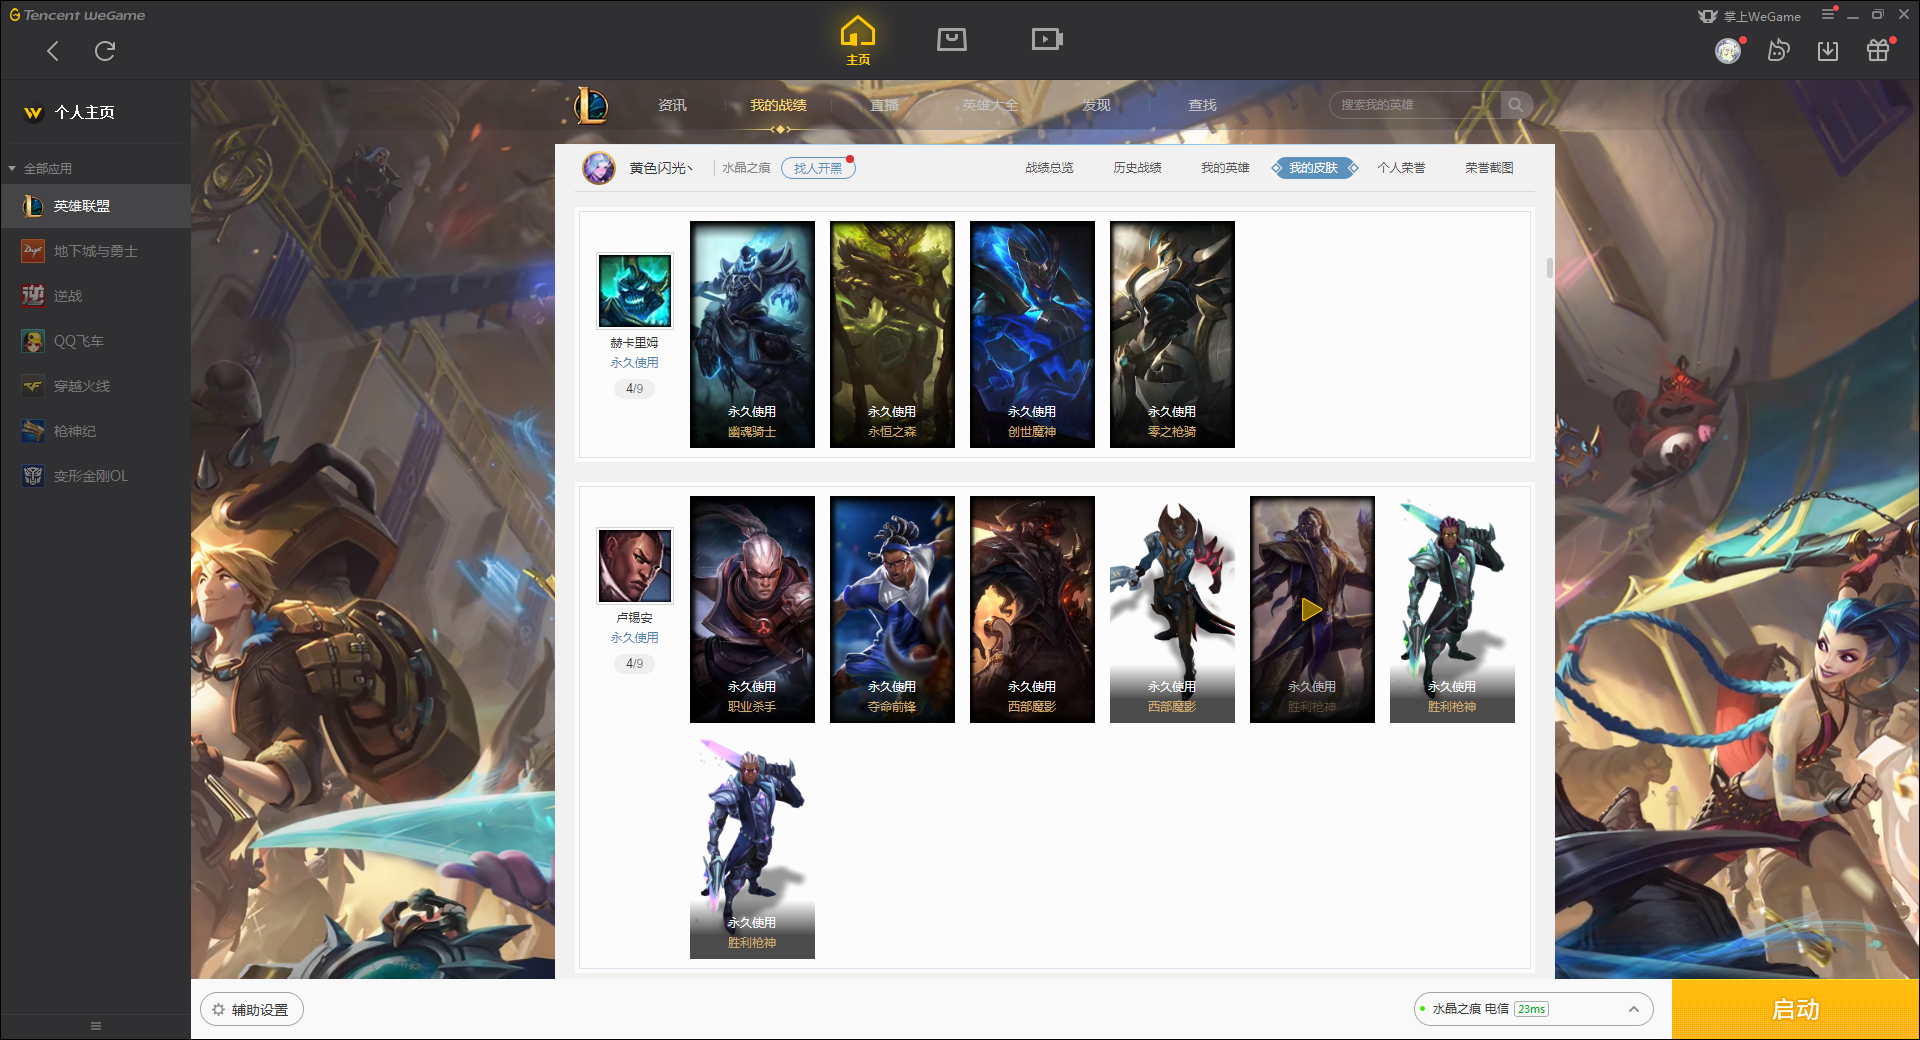Click the 卢锡安 champion portrait

[x=635, y=566]
